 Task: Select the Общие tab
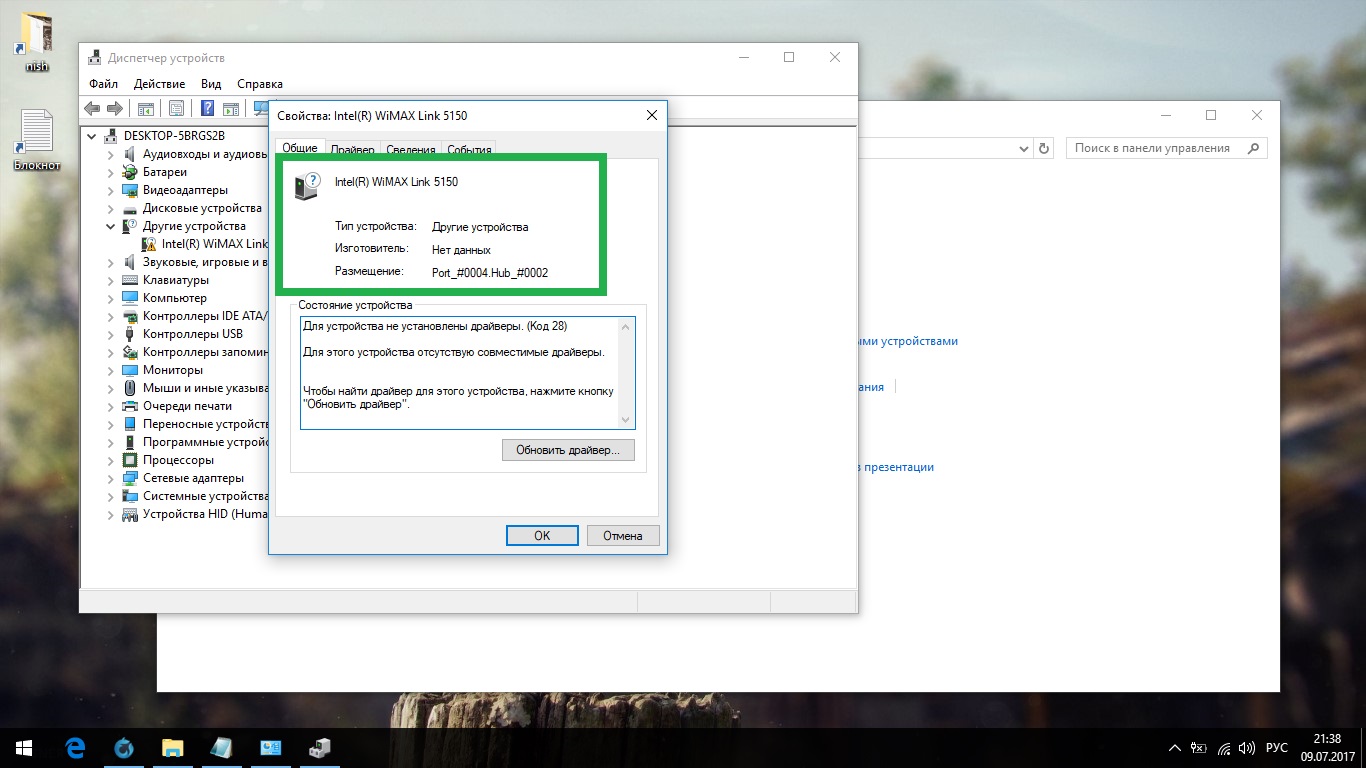[299, 147]
